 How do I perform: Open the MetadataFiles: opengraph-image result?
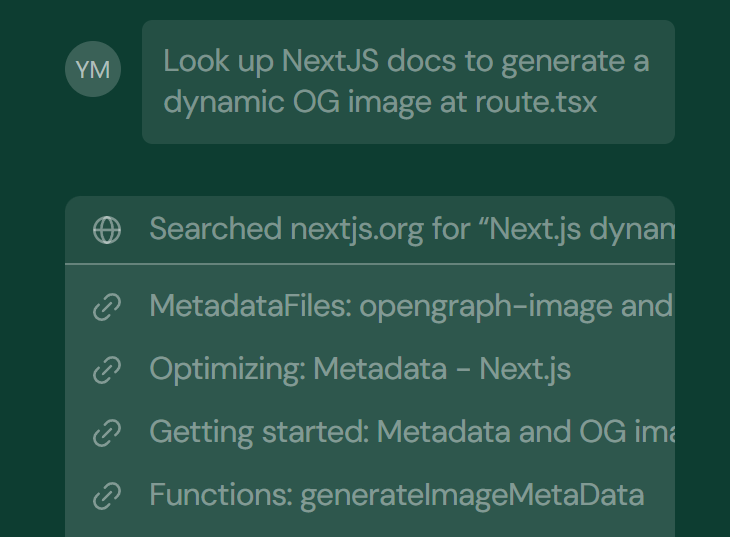[x=410, y=306]
